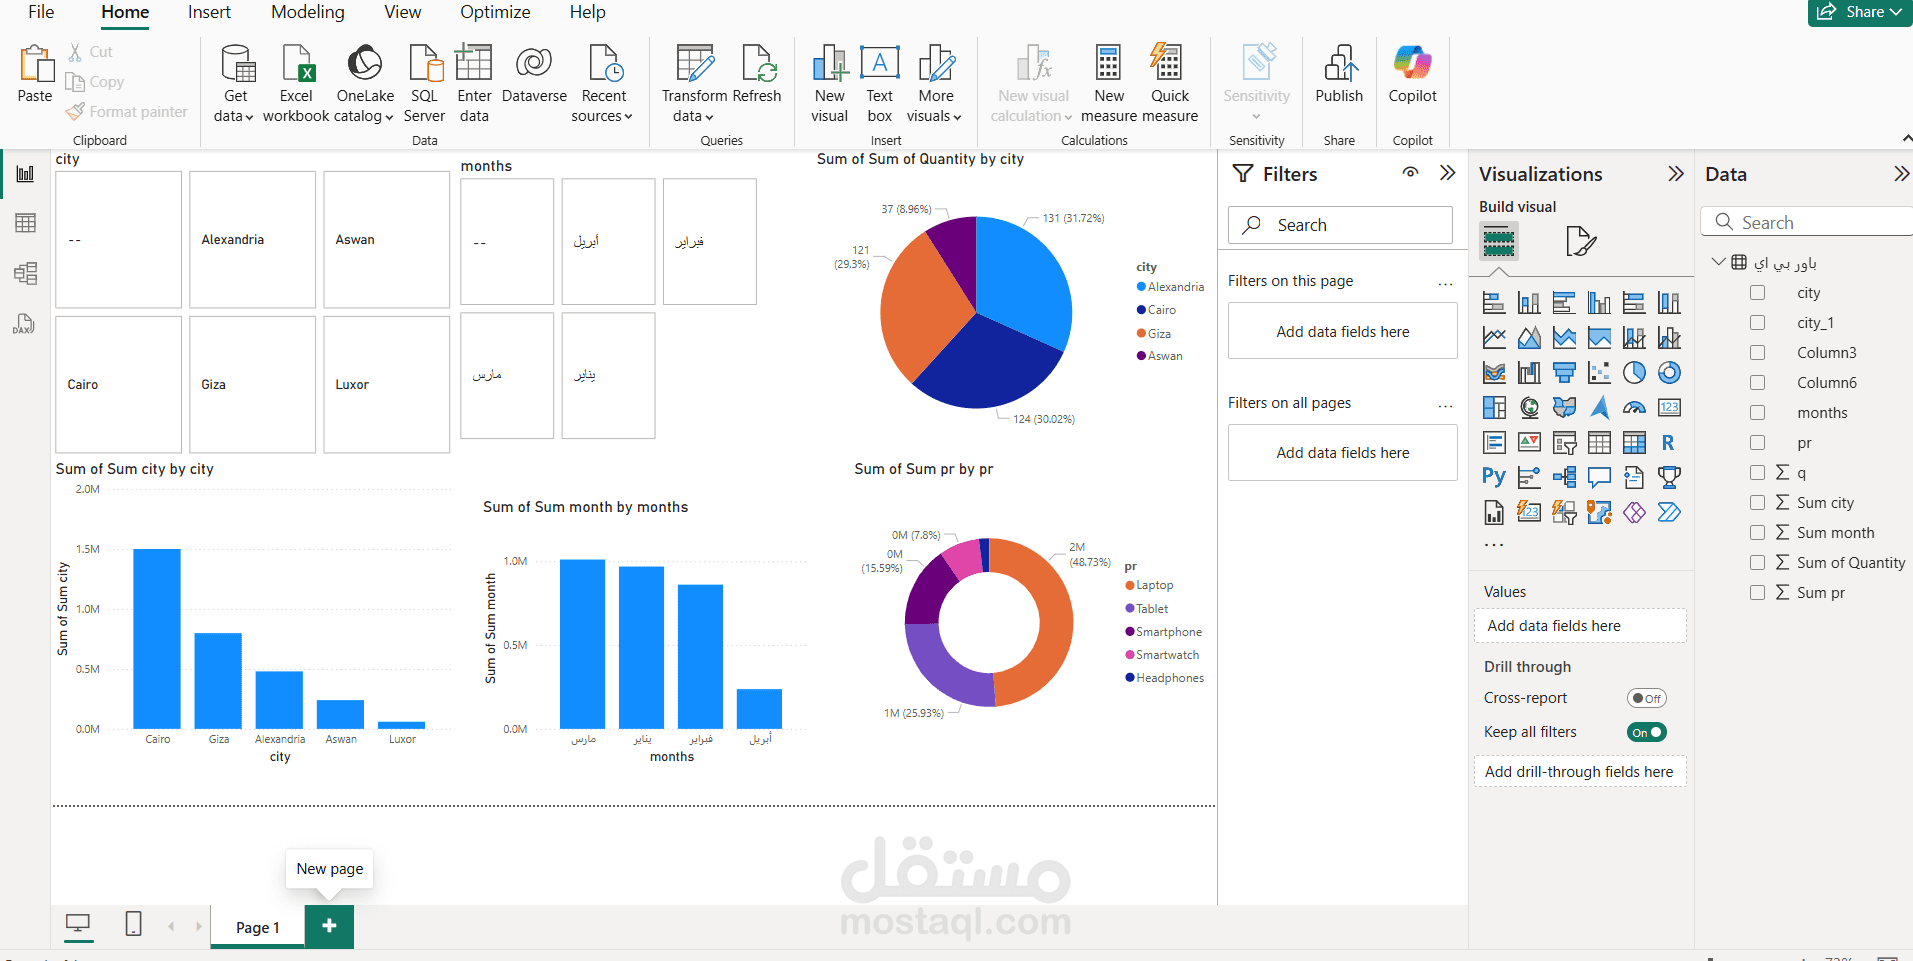This screenshot has width=1913, height=961.
Task: Select the Matrix visual type
Action: [1634, 443]
